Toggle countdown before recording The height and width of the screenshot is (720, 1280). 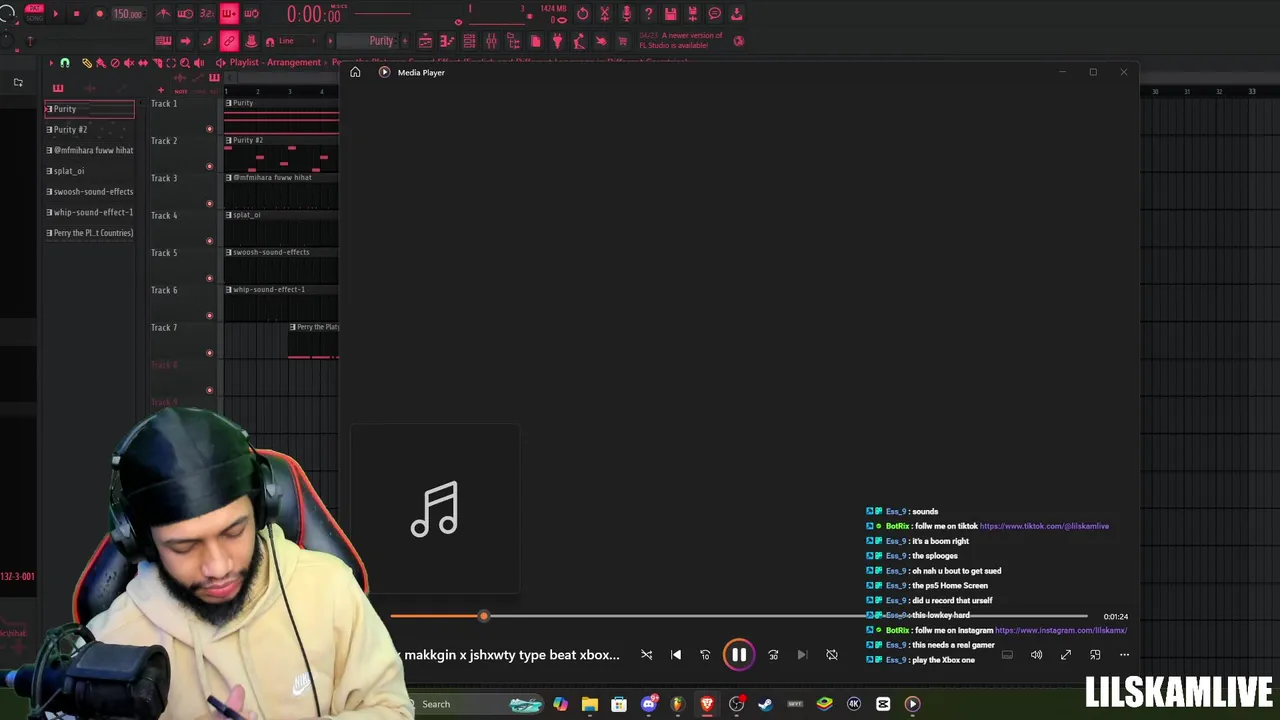tap(207, 14)
